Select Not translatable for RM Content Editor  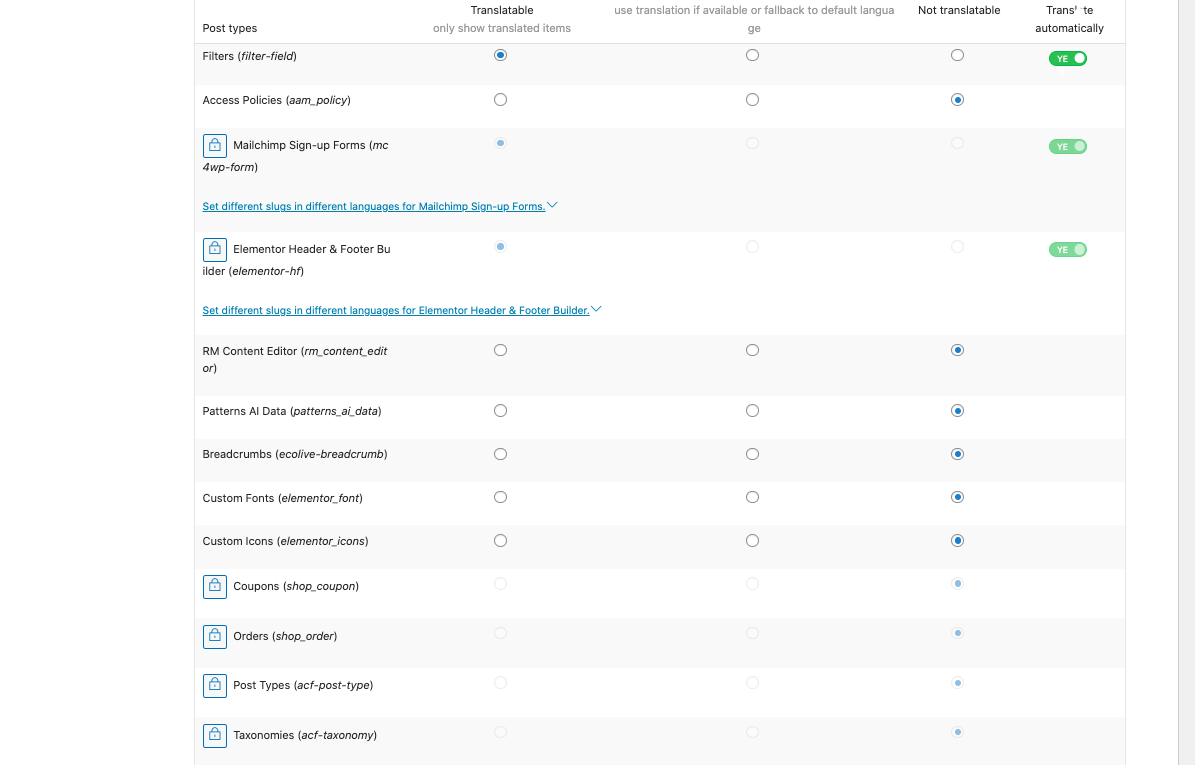point(957,350)
